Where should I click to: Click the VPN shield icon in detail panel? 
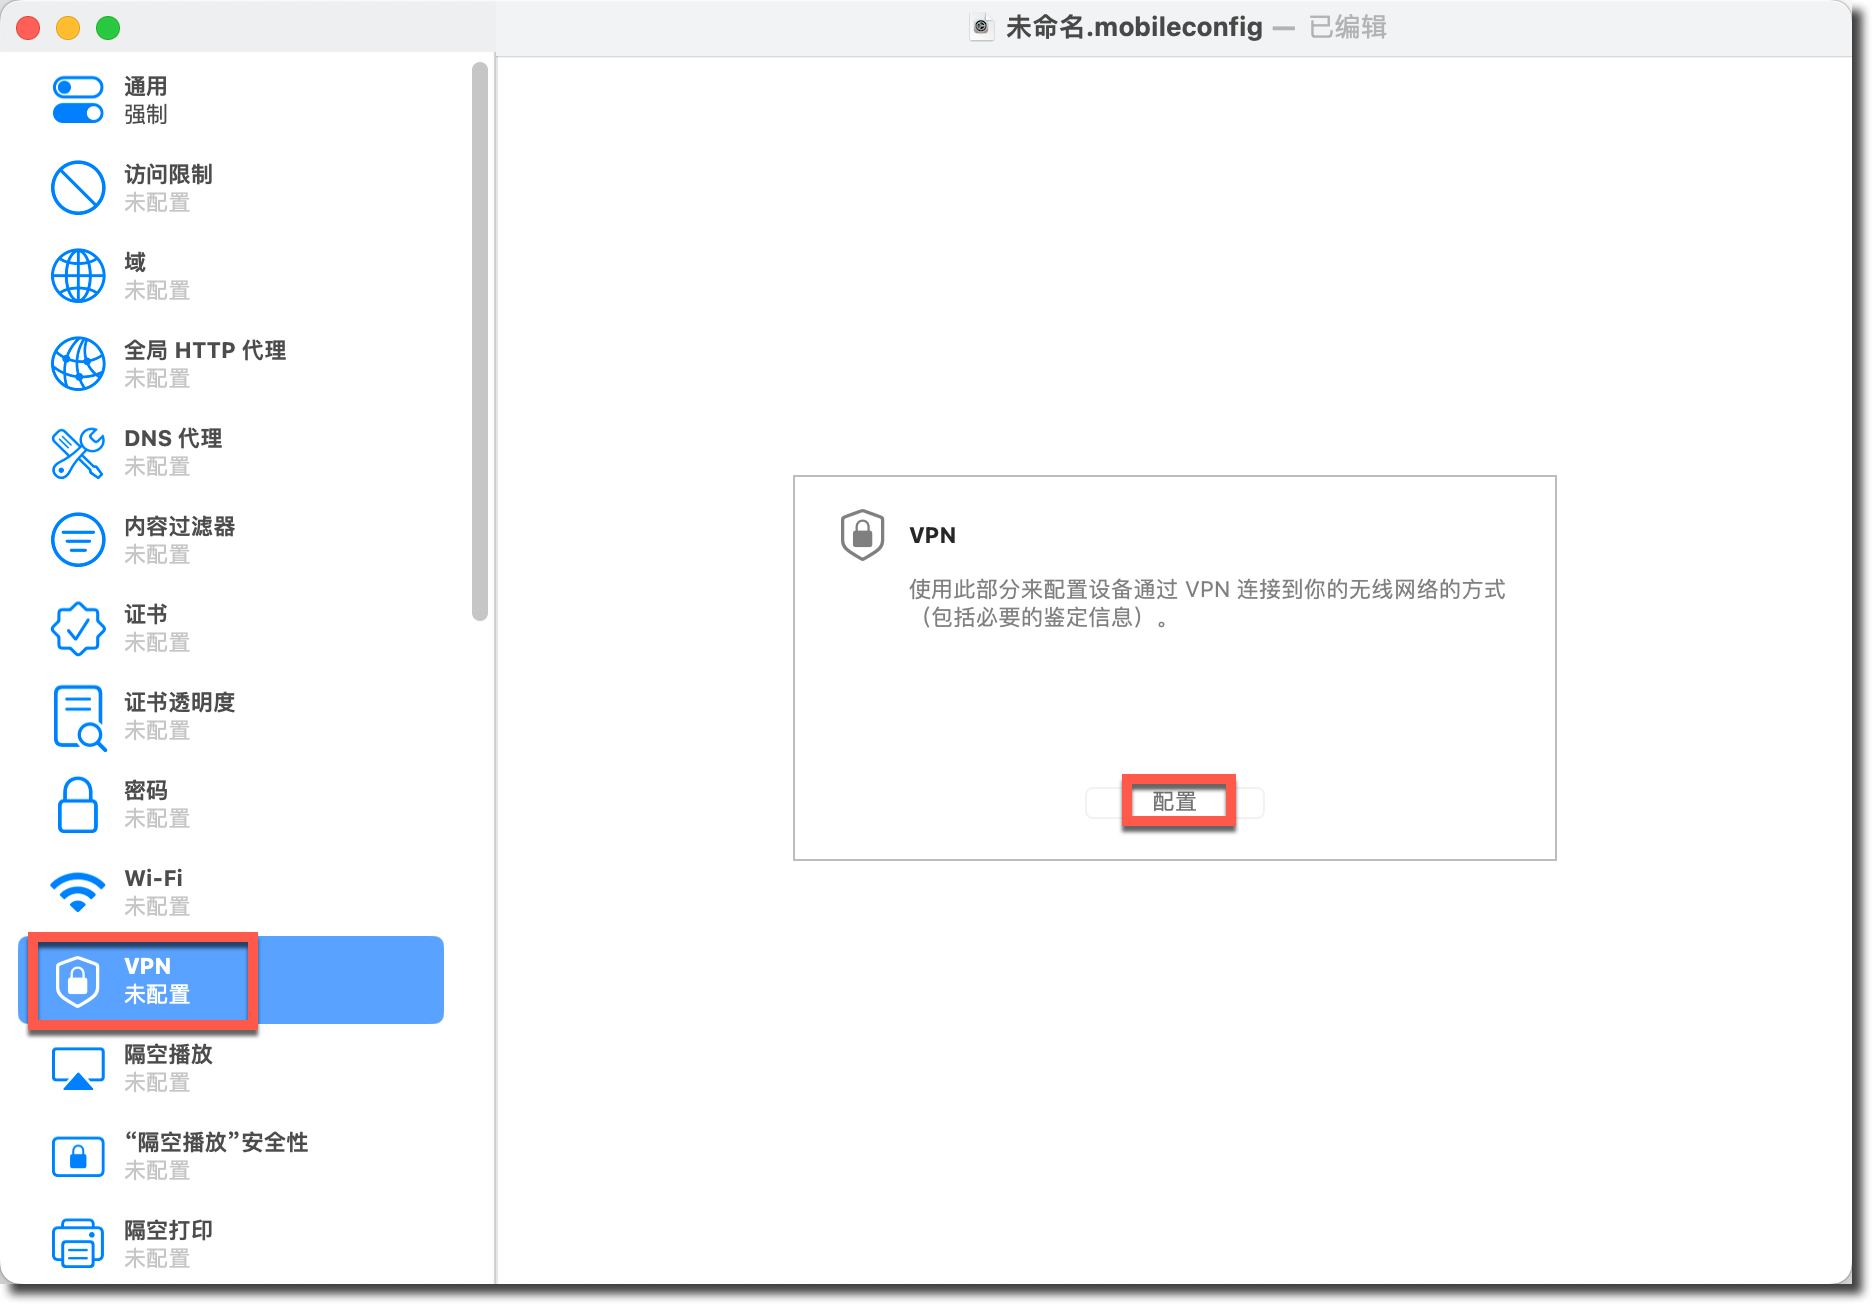(862, 535)
